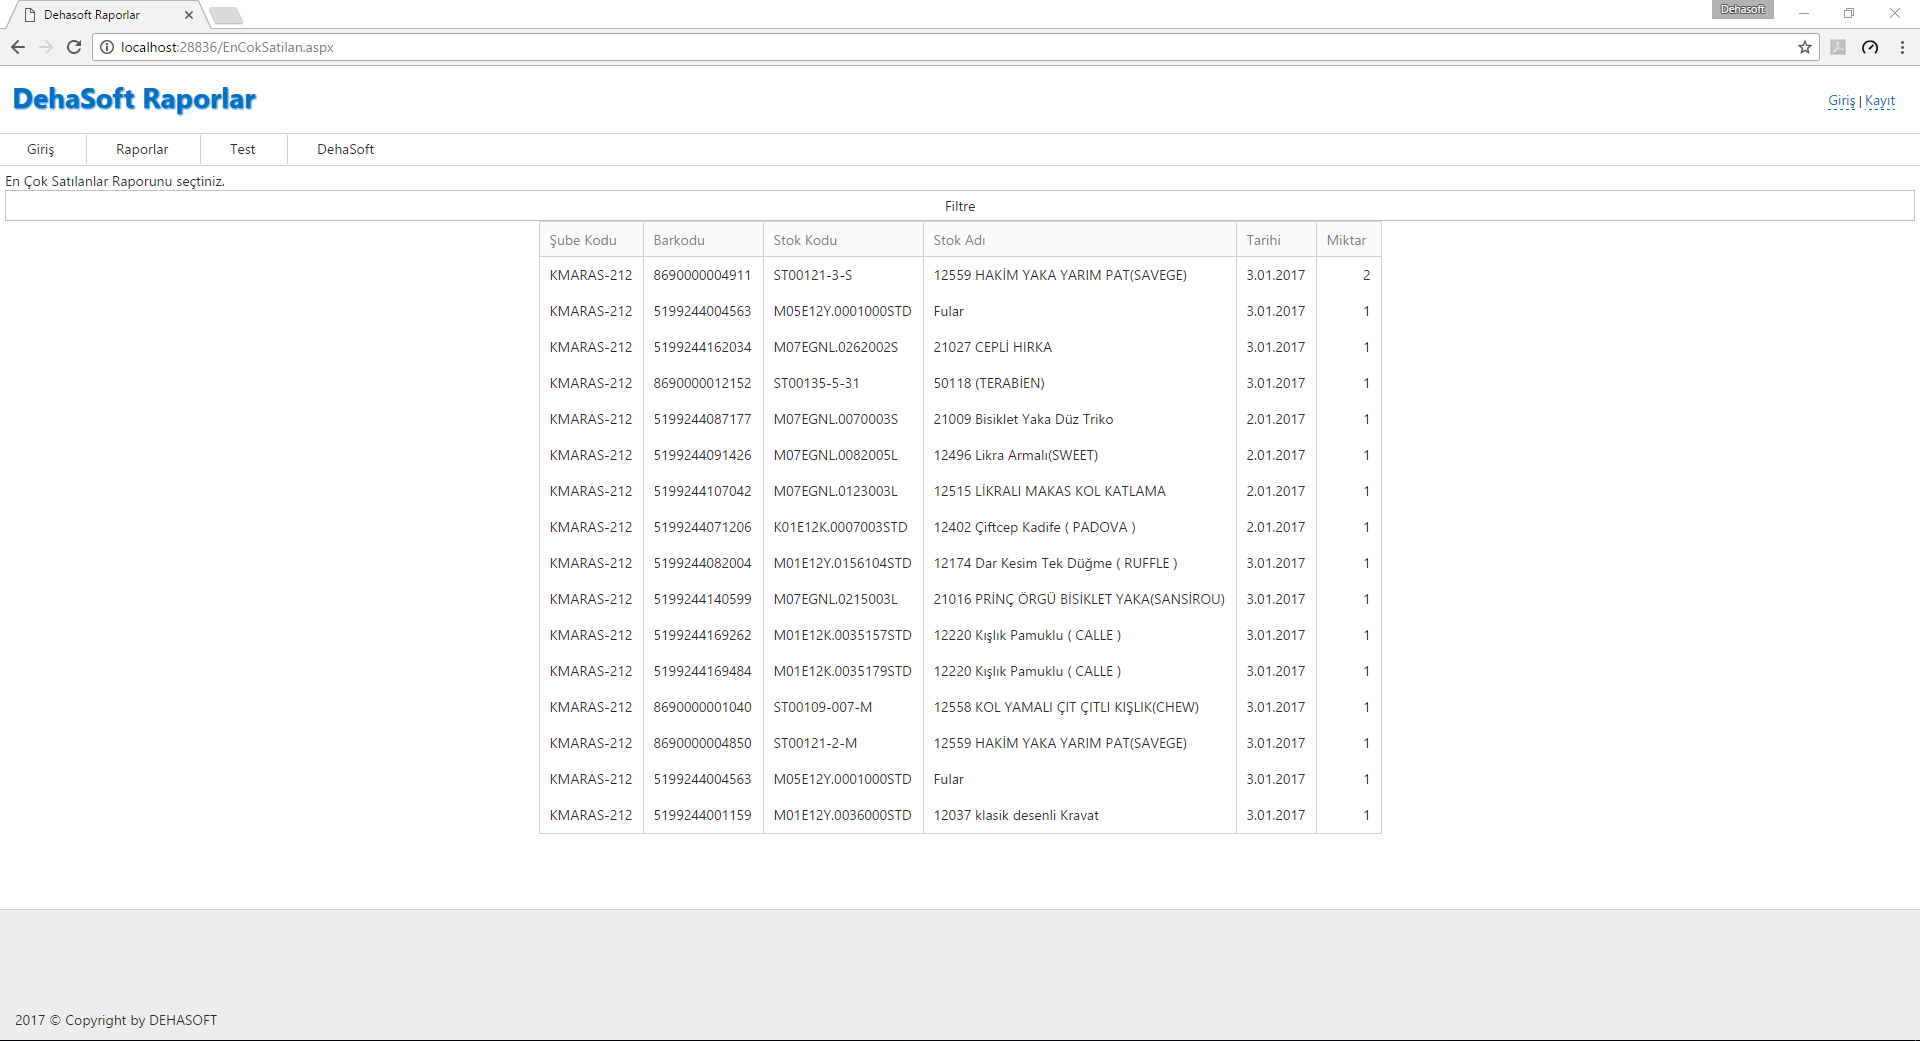Click the grey extension icon beside the star
Viewport: 1920px width, 1041px height.
(1838, 47)
